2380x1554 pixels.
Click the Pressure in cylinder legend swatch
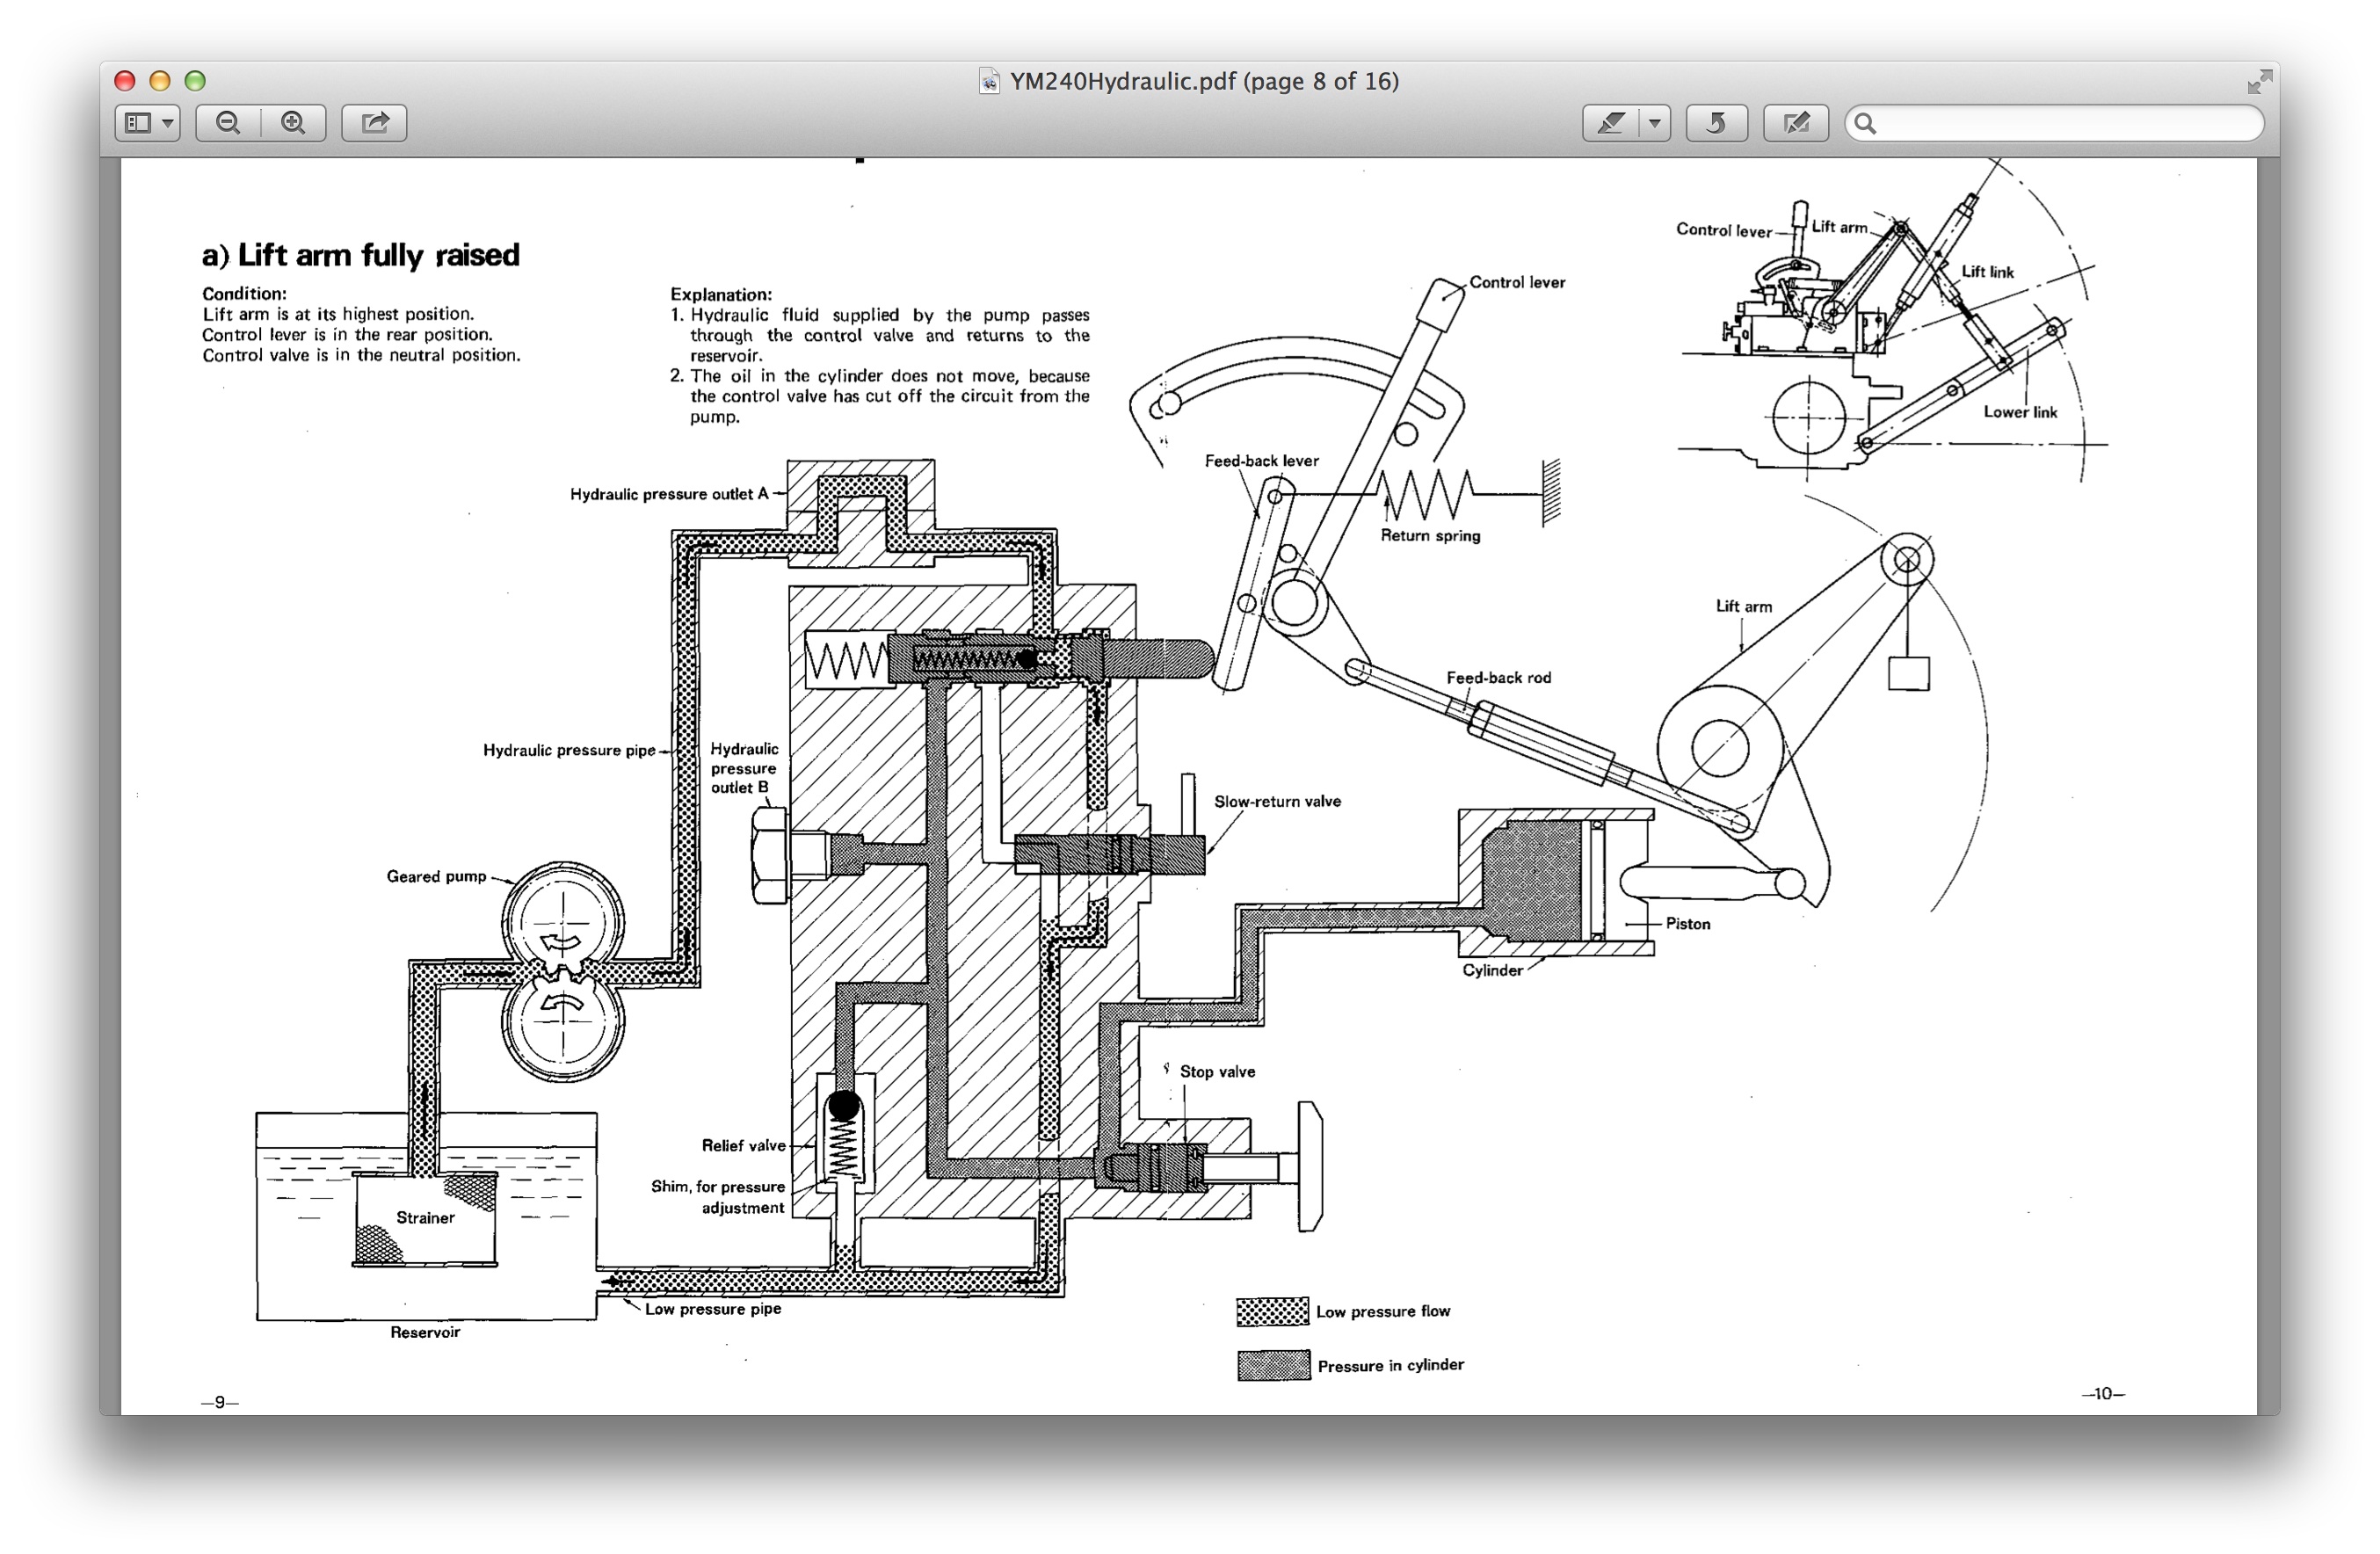(x=1273, y=1365)
